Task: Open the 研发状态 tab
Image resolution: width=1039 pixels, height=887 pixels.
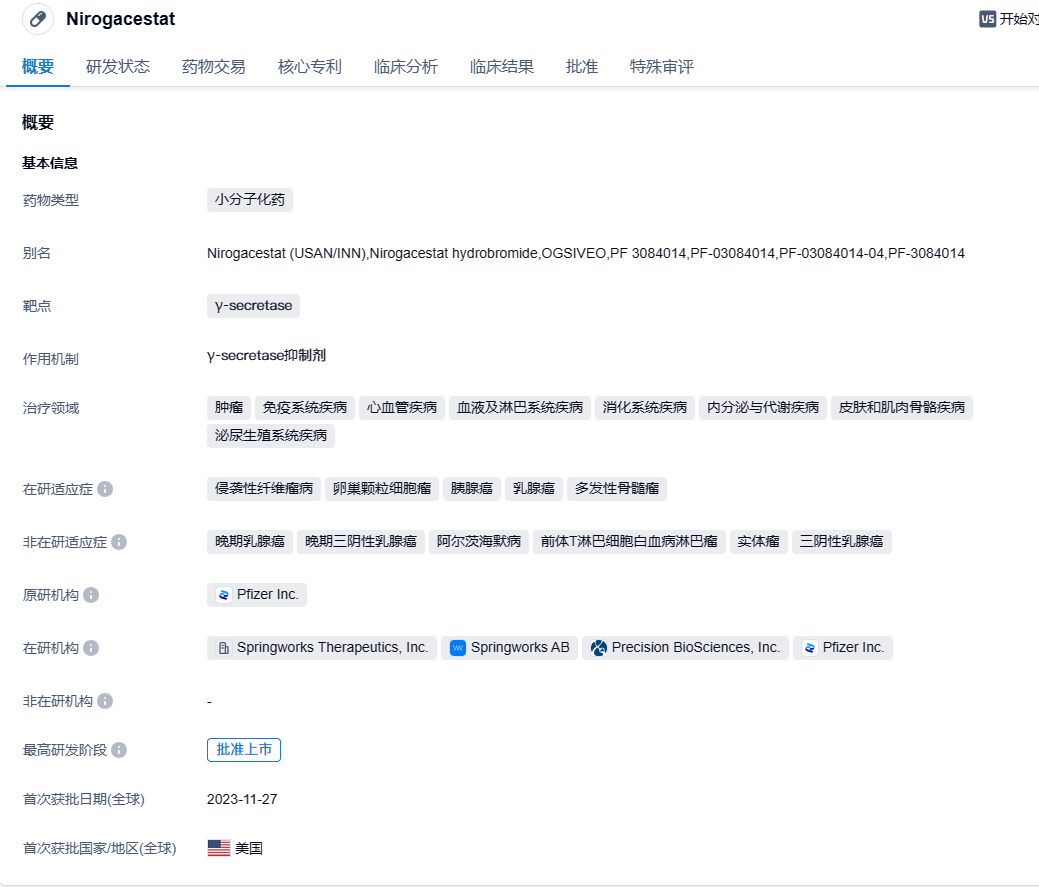Action: point(118,67)
